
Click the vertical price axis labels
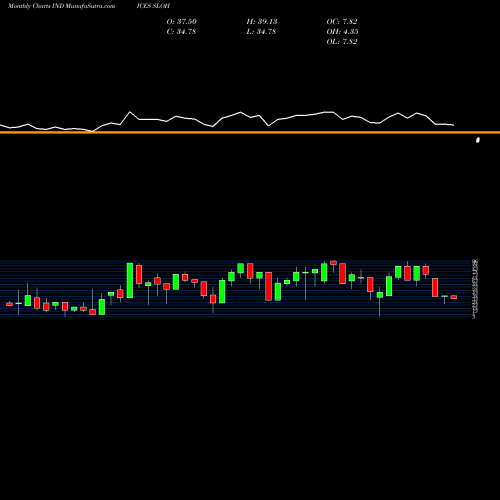coord(475,289)
